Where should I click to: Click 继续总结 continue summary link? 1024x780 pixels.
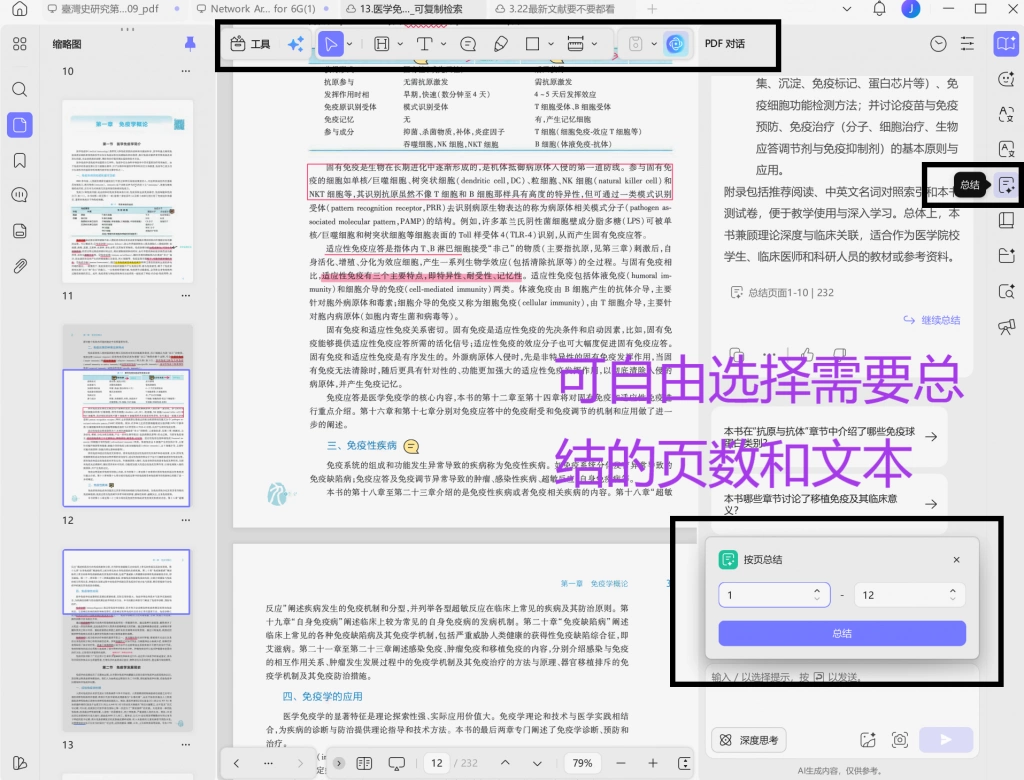pos(932,319)
